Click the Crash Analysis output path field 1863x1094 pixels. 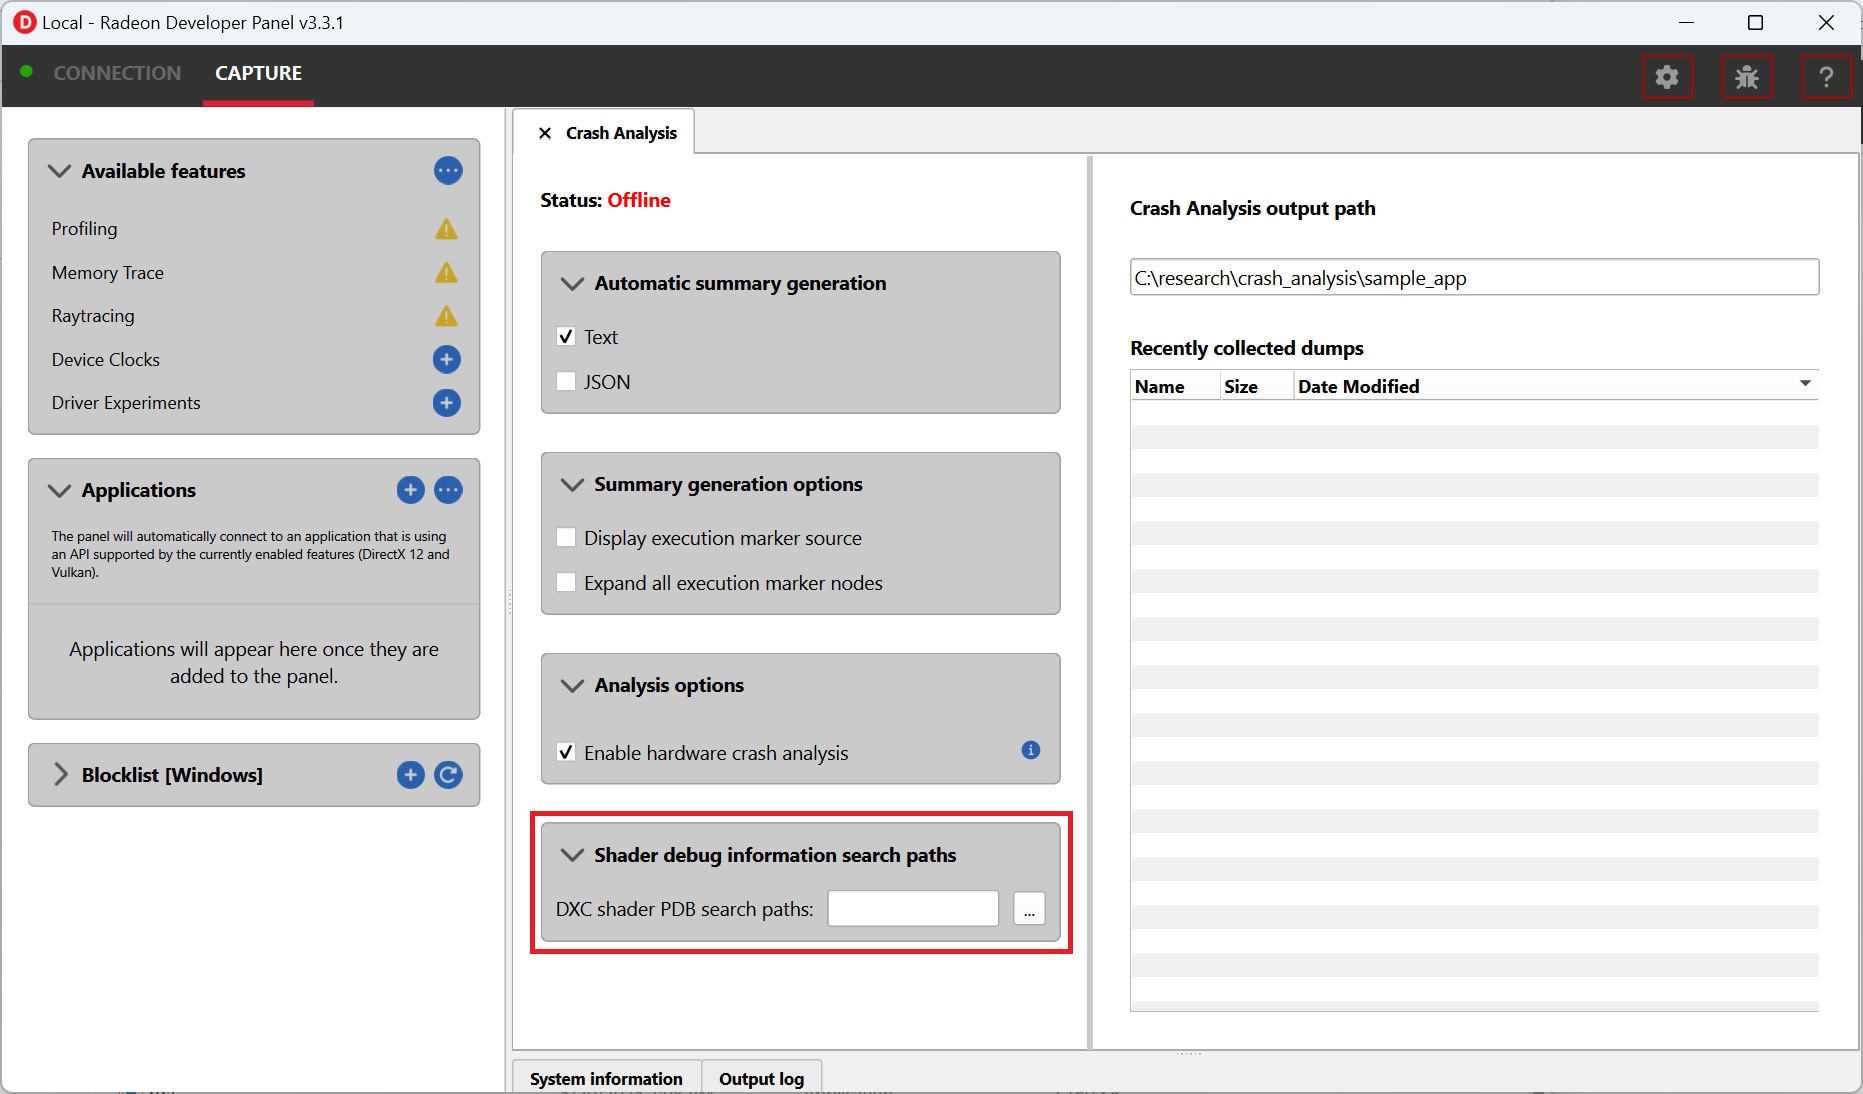(x=1473, y=278)
